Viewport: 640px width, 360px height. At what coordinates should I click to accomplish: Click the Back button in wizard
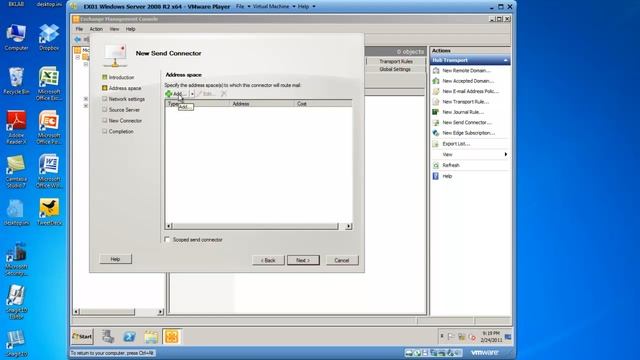pos(268,260)
